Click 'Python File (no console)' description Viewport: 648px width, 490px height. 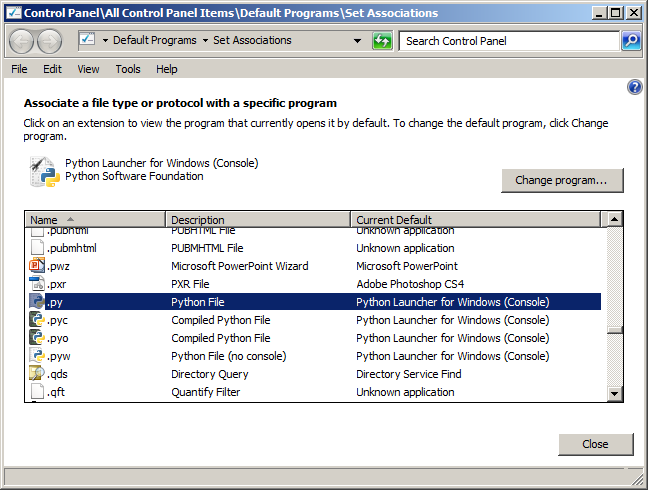coord(229,356)
